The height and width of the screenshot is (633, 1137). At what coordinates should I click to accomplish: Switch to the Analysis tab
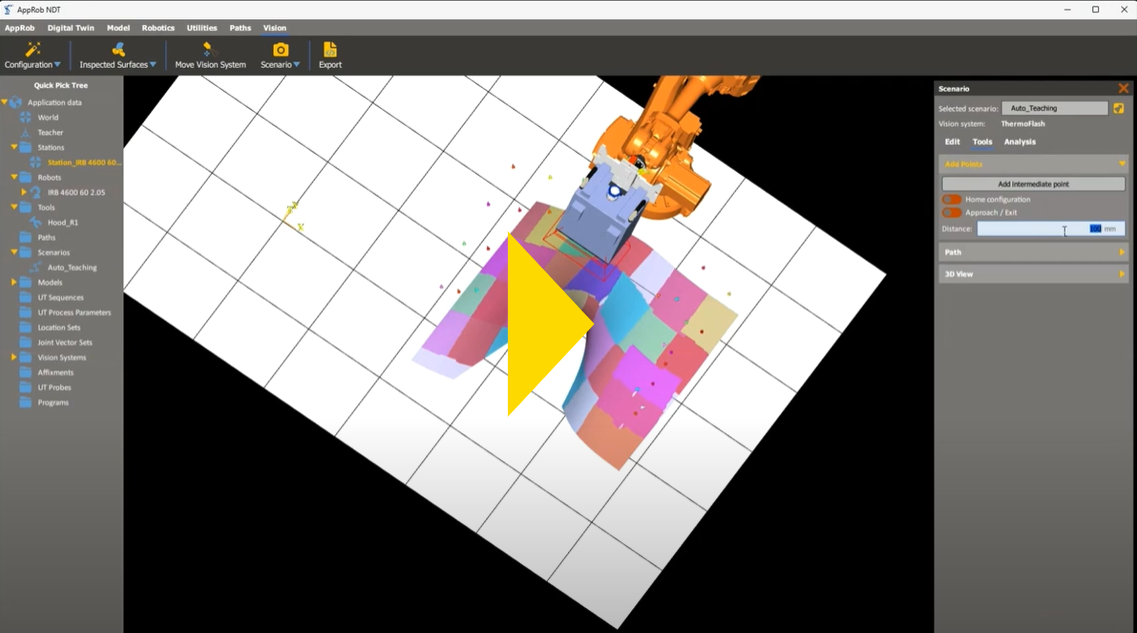1019,142
